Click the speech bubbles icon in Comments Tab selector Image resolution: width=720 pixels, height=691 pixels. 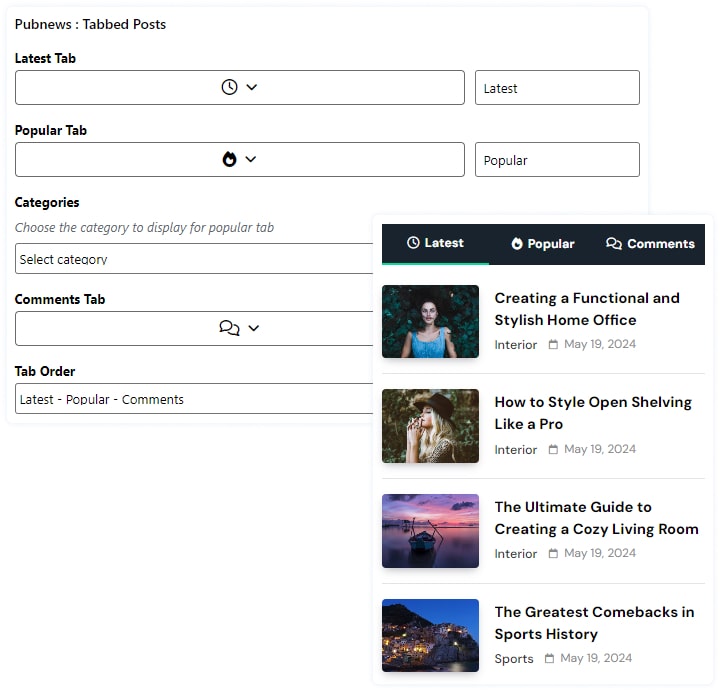coord(229,328)
